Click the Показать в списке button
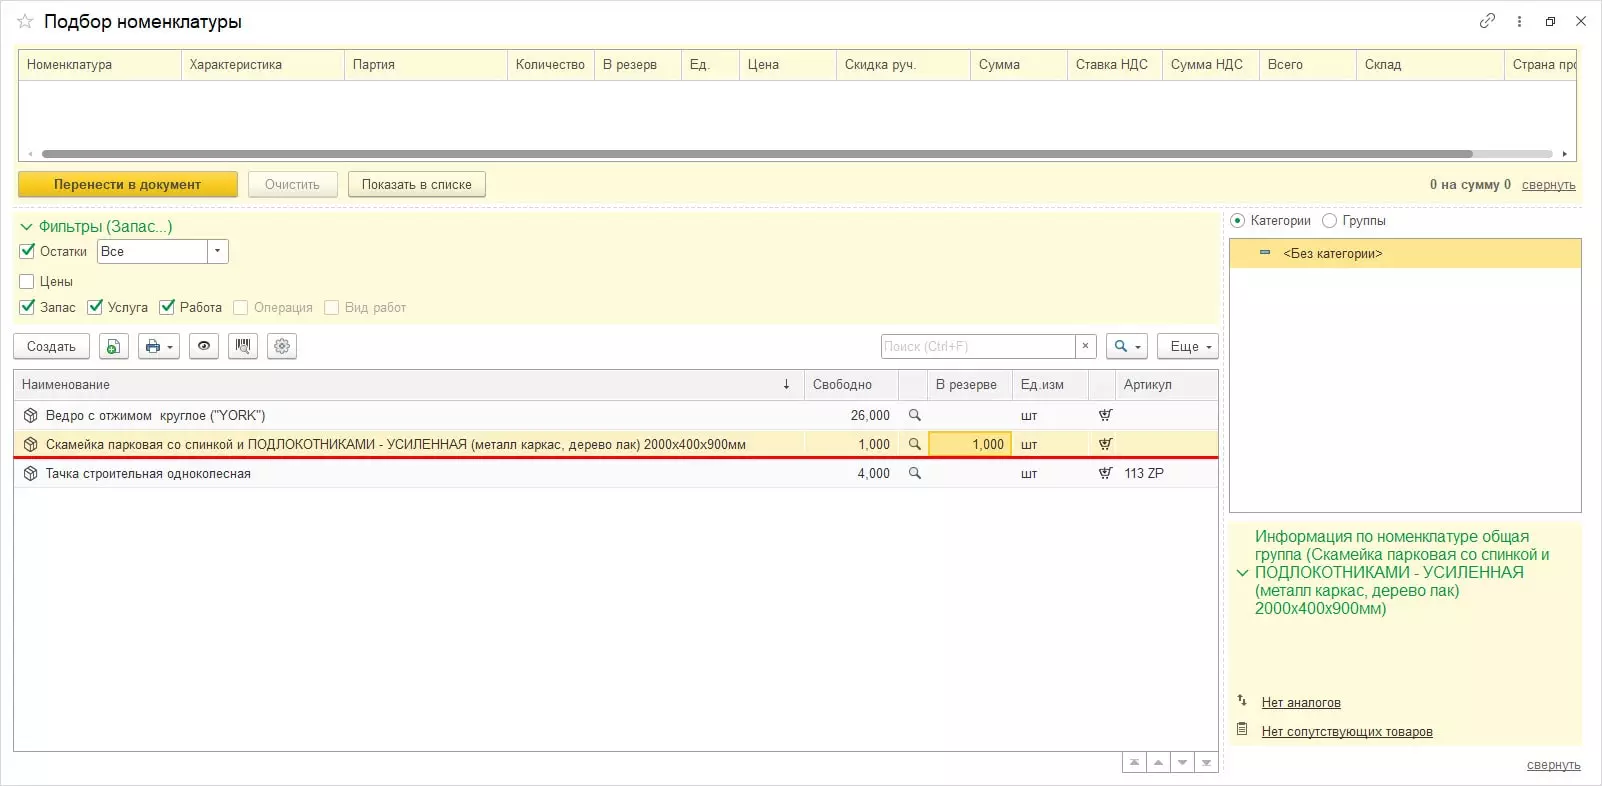The width and height of the screenshot is (1602, 786). coord(416,184)
